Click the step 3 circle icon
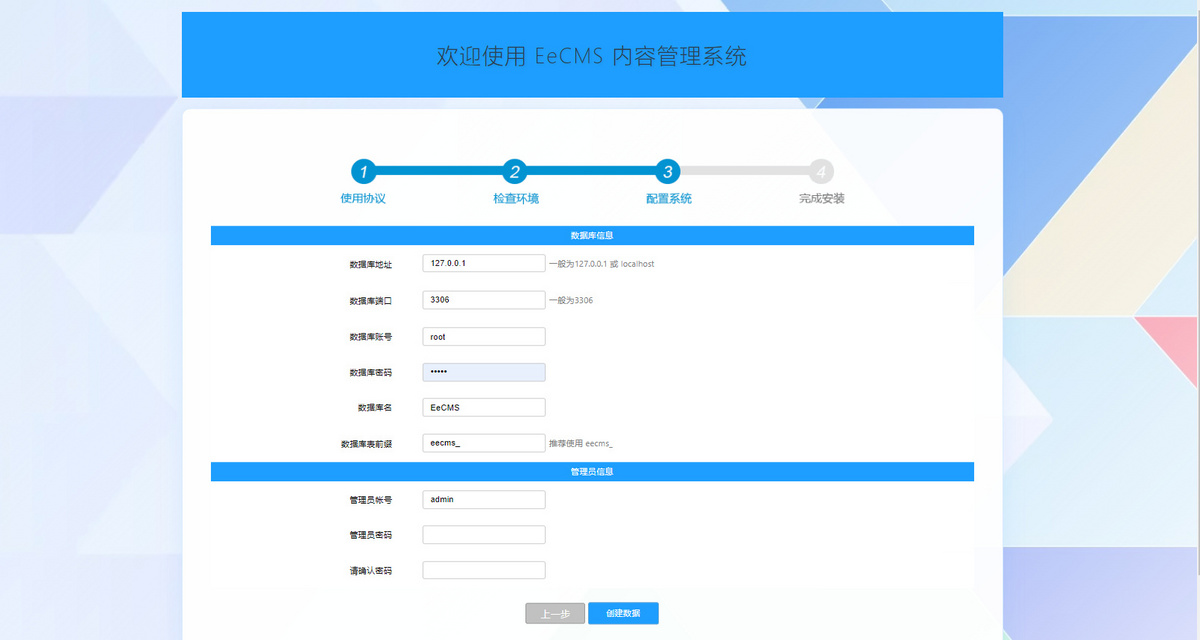Viewport: 1200px width, 640px height. [x=668, y=171]
